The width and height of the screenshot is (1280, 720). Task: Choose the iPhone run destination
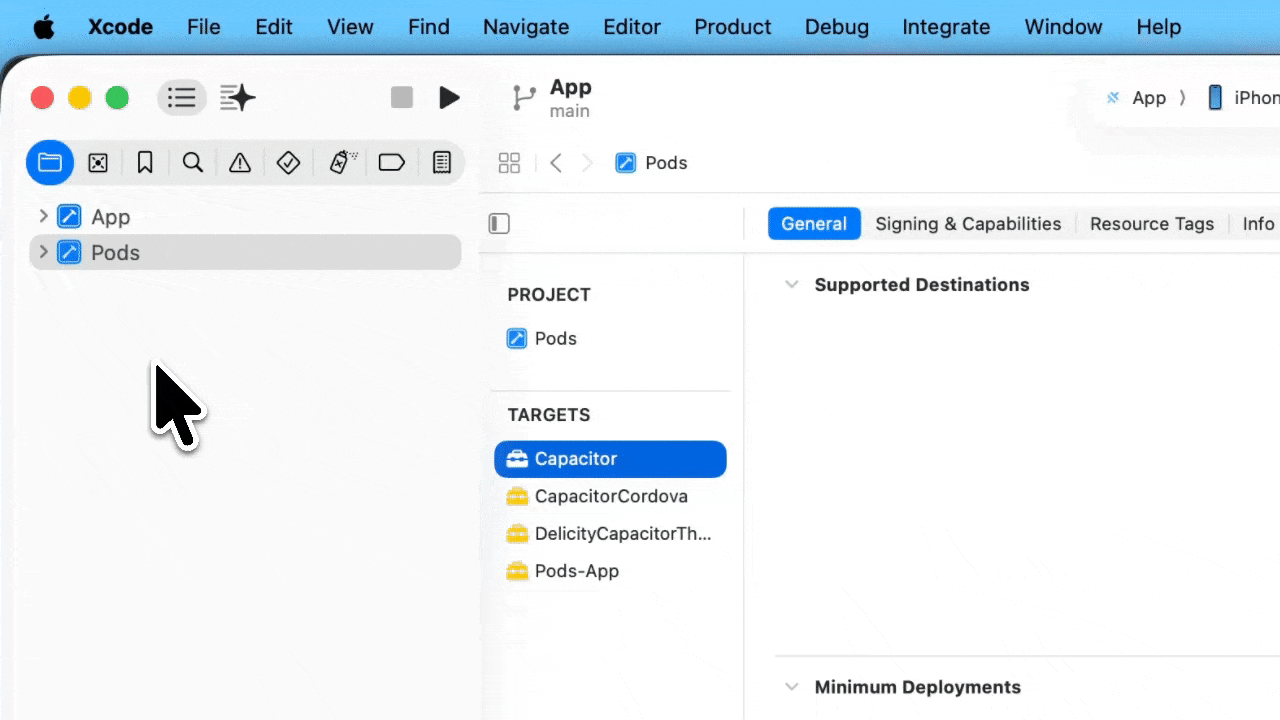1243,97
